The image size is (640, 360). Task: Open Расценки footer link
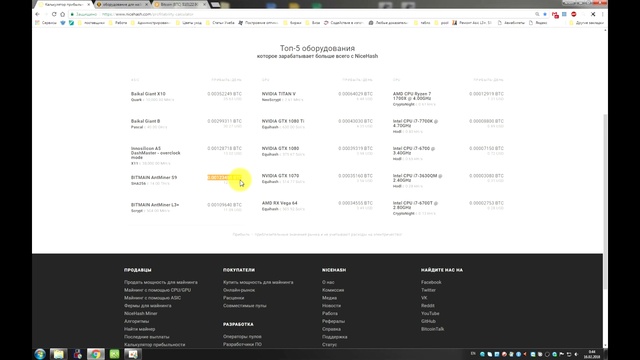[233, 298]
